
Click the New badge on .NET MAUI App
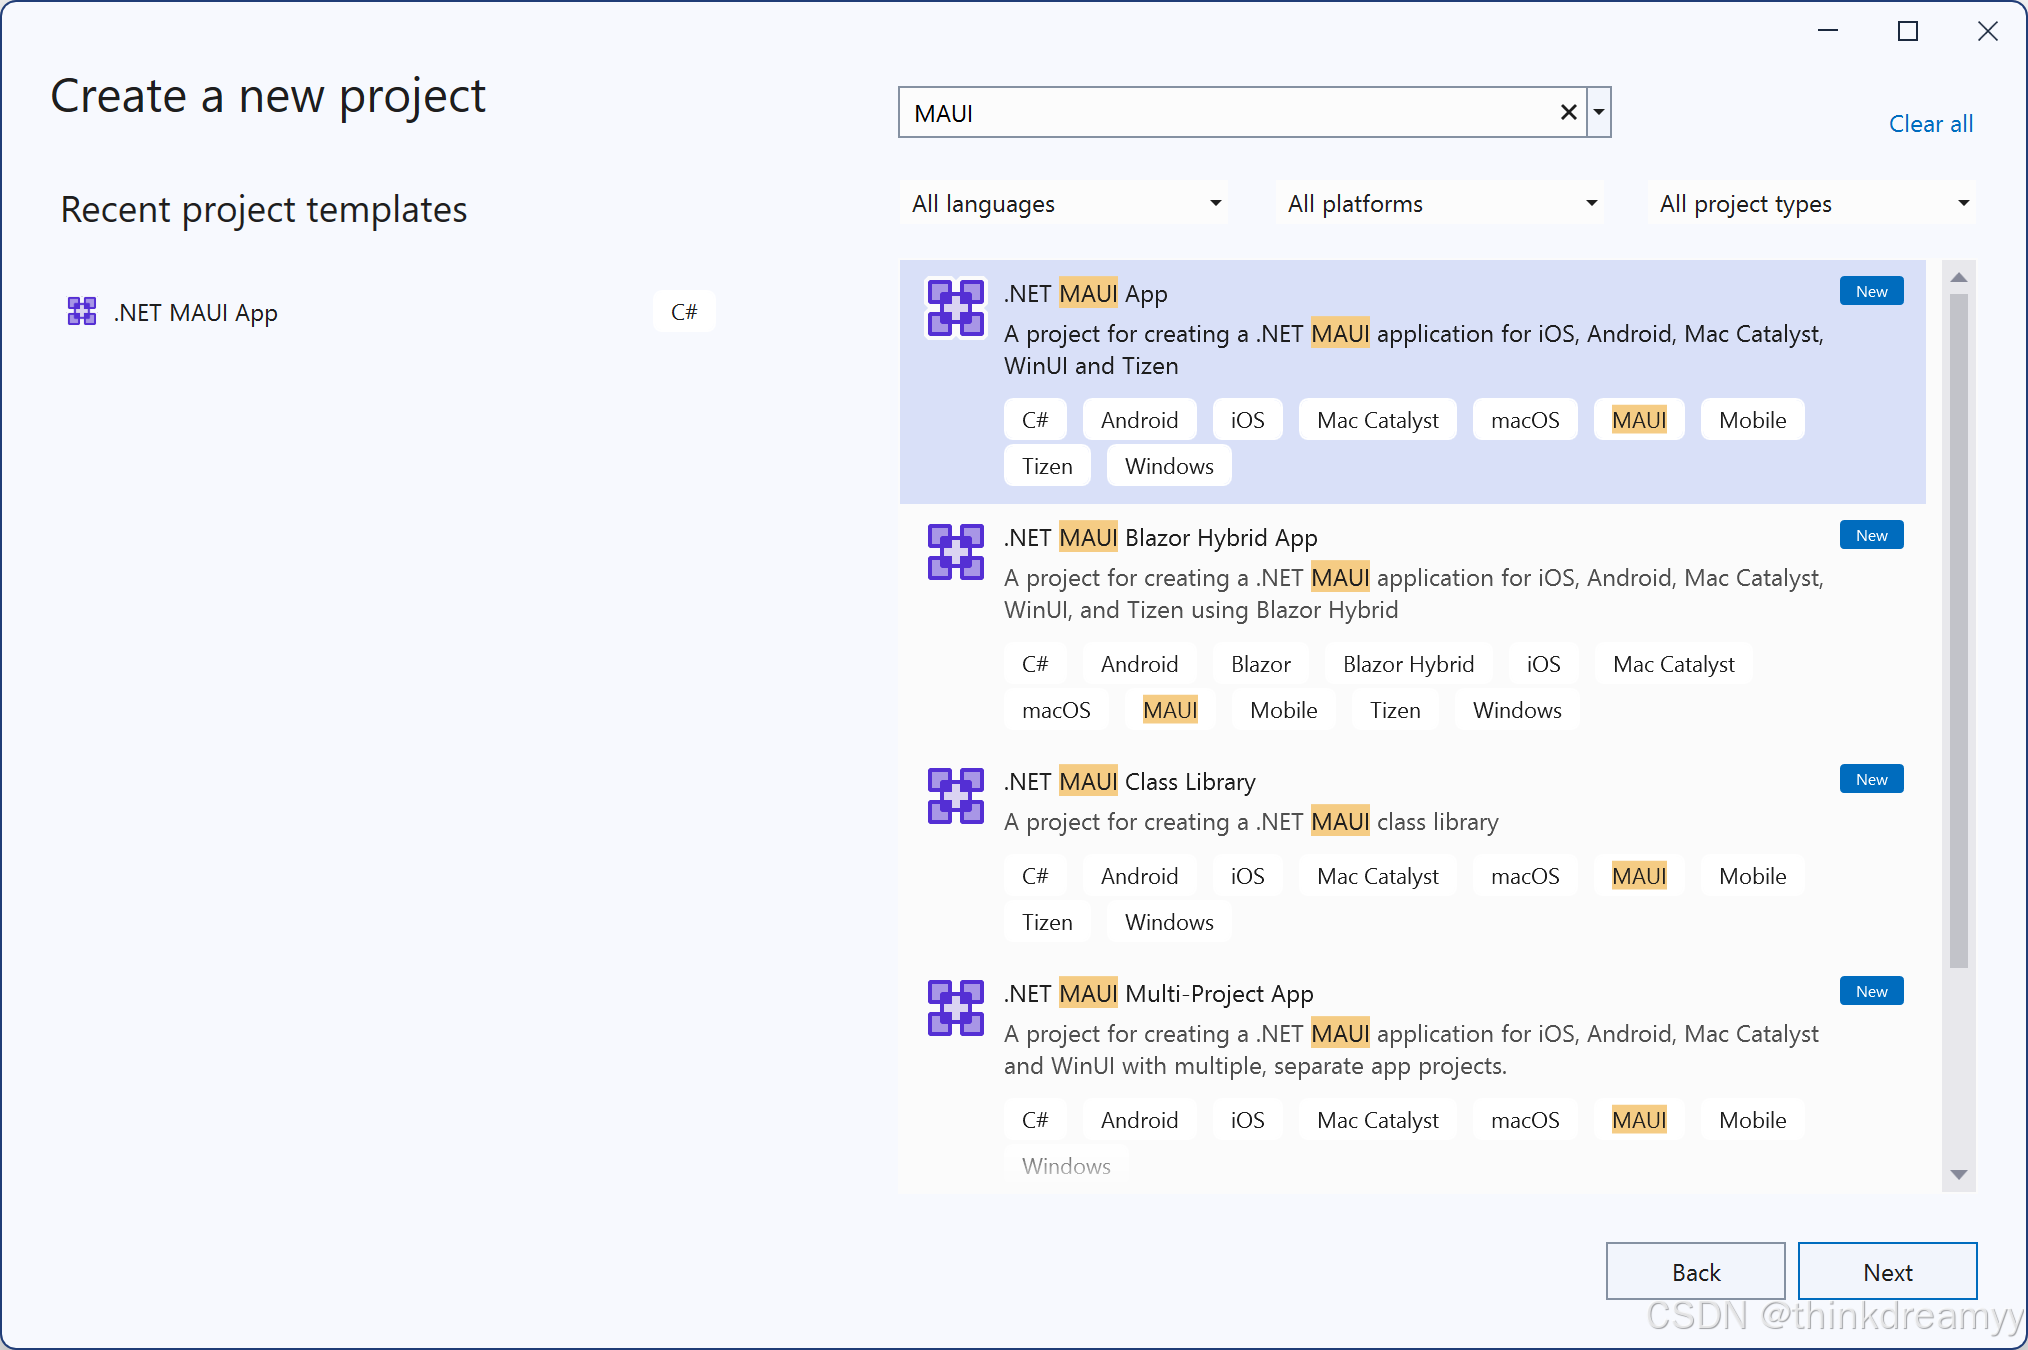pos(1872,291)
